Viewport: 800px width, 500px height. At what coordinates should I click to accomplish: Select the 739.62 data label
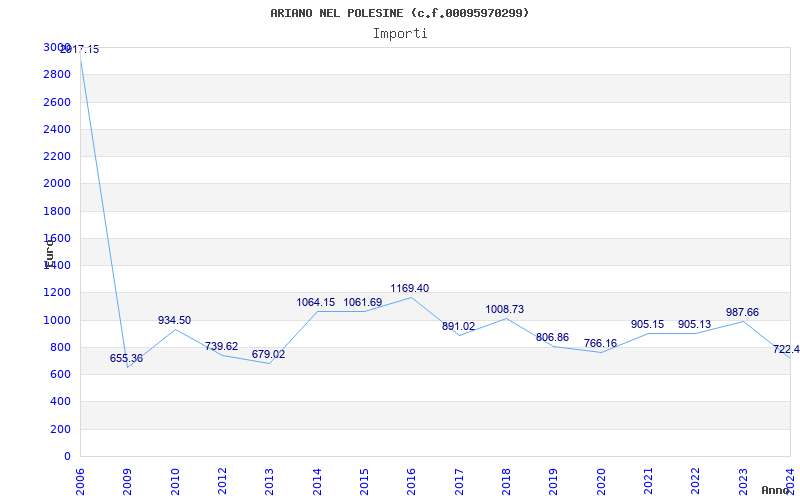(221, 346)
